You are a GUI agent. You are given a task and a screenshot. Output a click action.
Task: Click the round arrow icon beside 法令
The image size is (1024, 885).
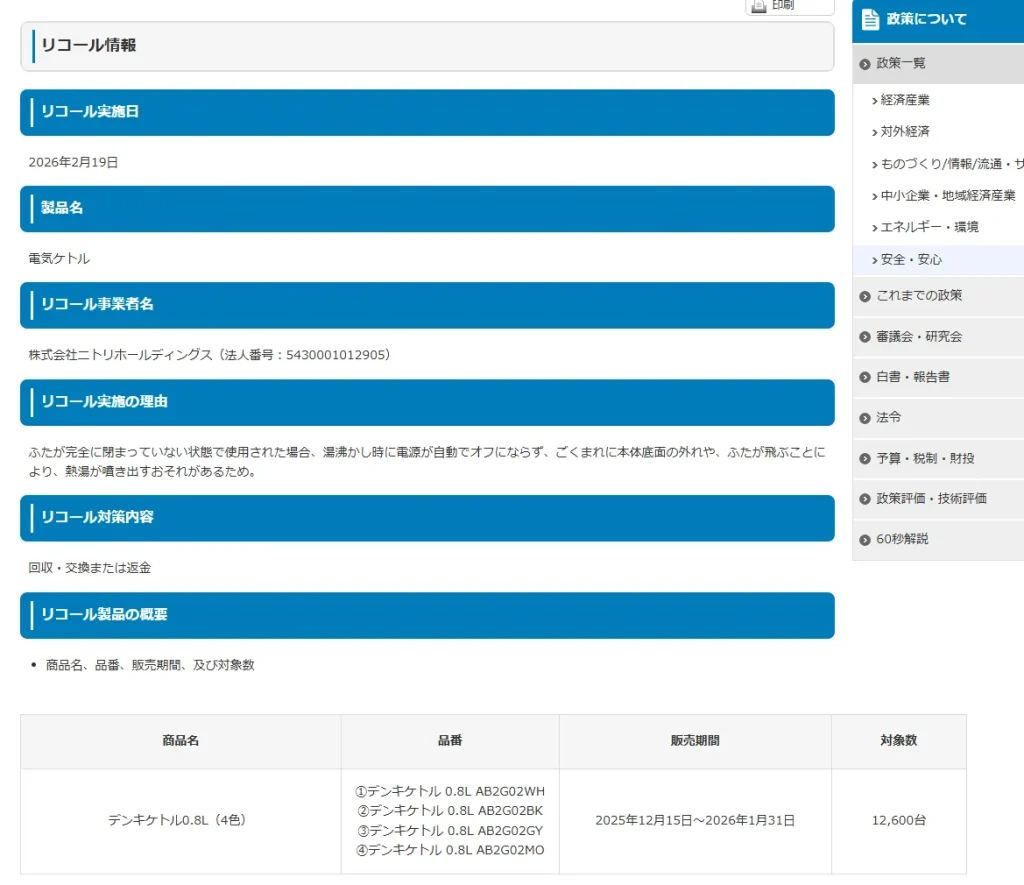click(x=865, y=418)
